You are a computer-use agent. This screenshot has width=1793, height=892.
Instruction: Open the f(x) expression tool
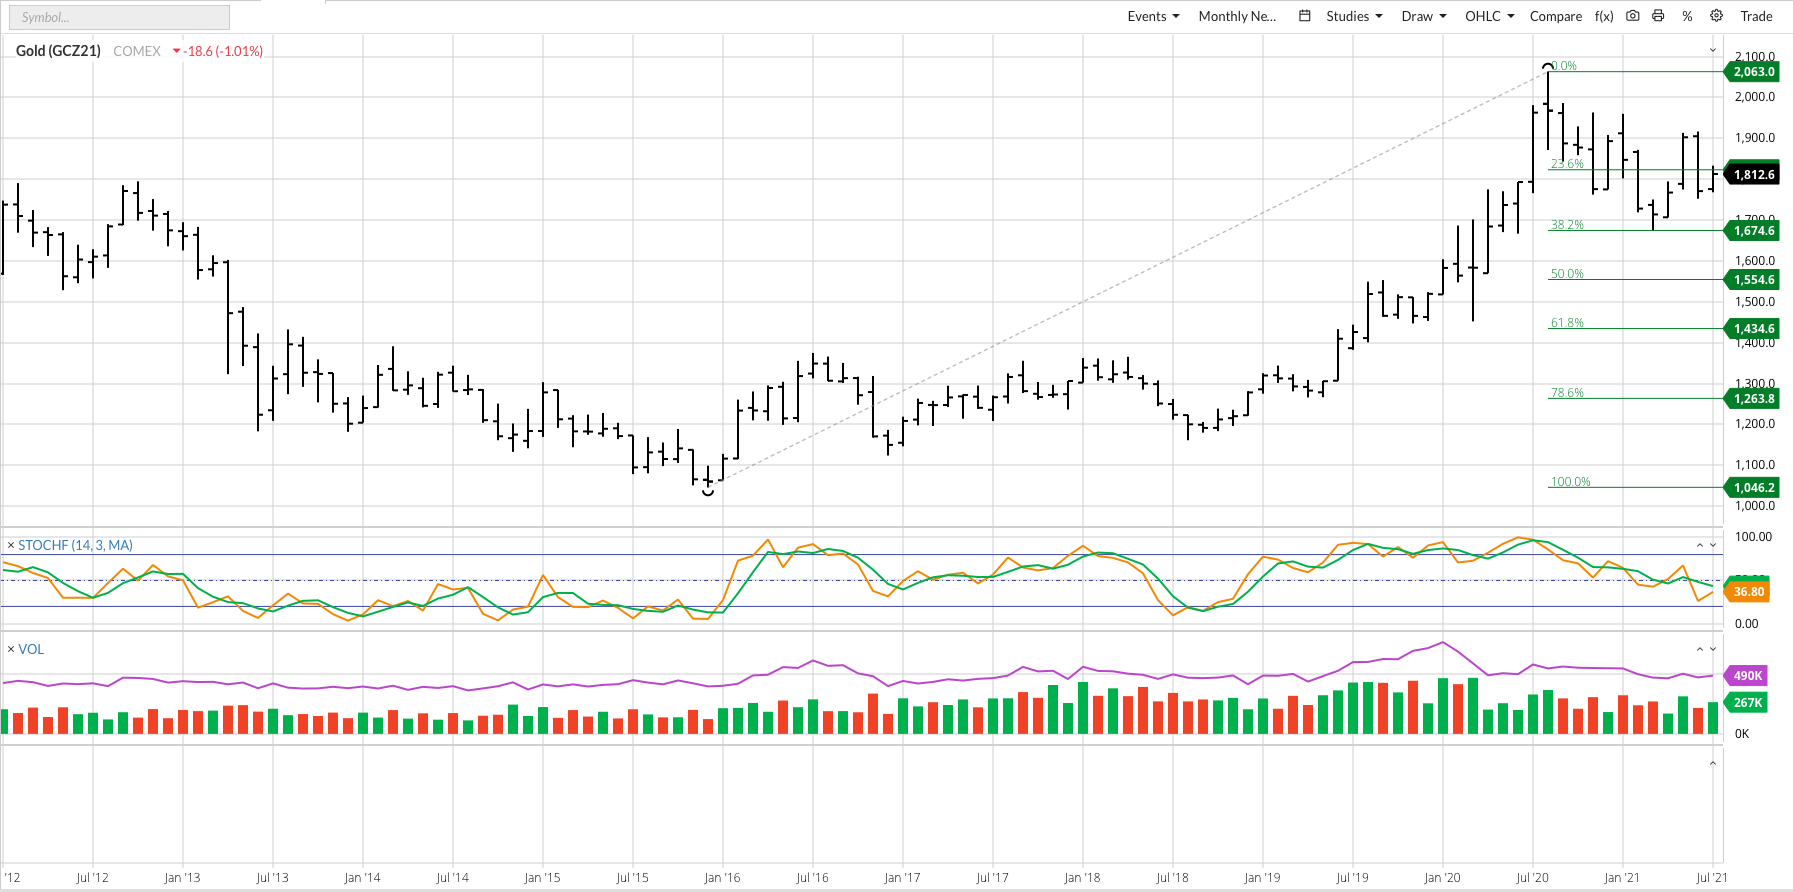pos(1604,16)
